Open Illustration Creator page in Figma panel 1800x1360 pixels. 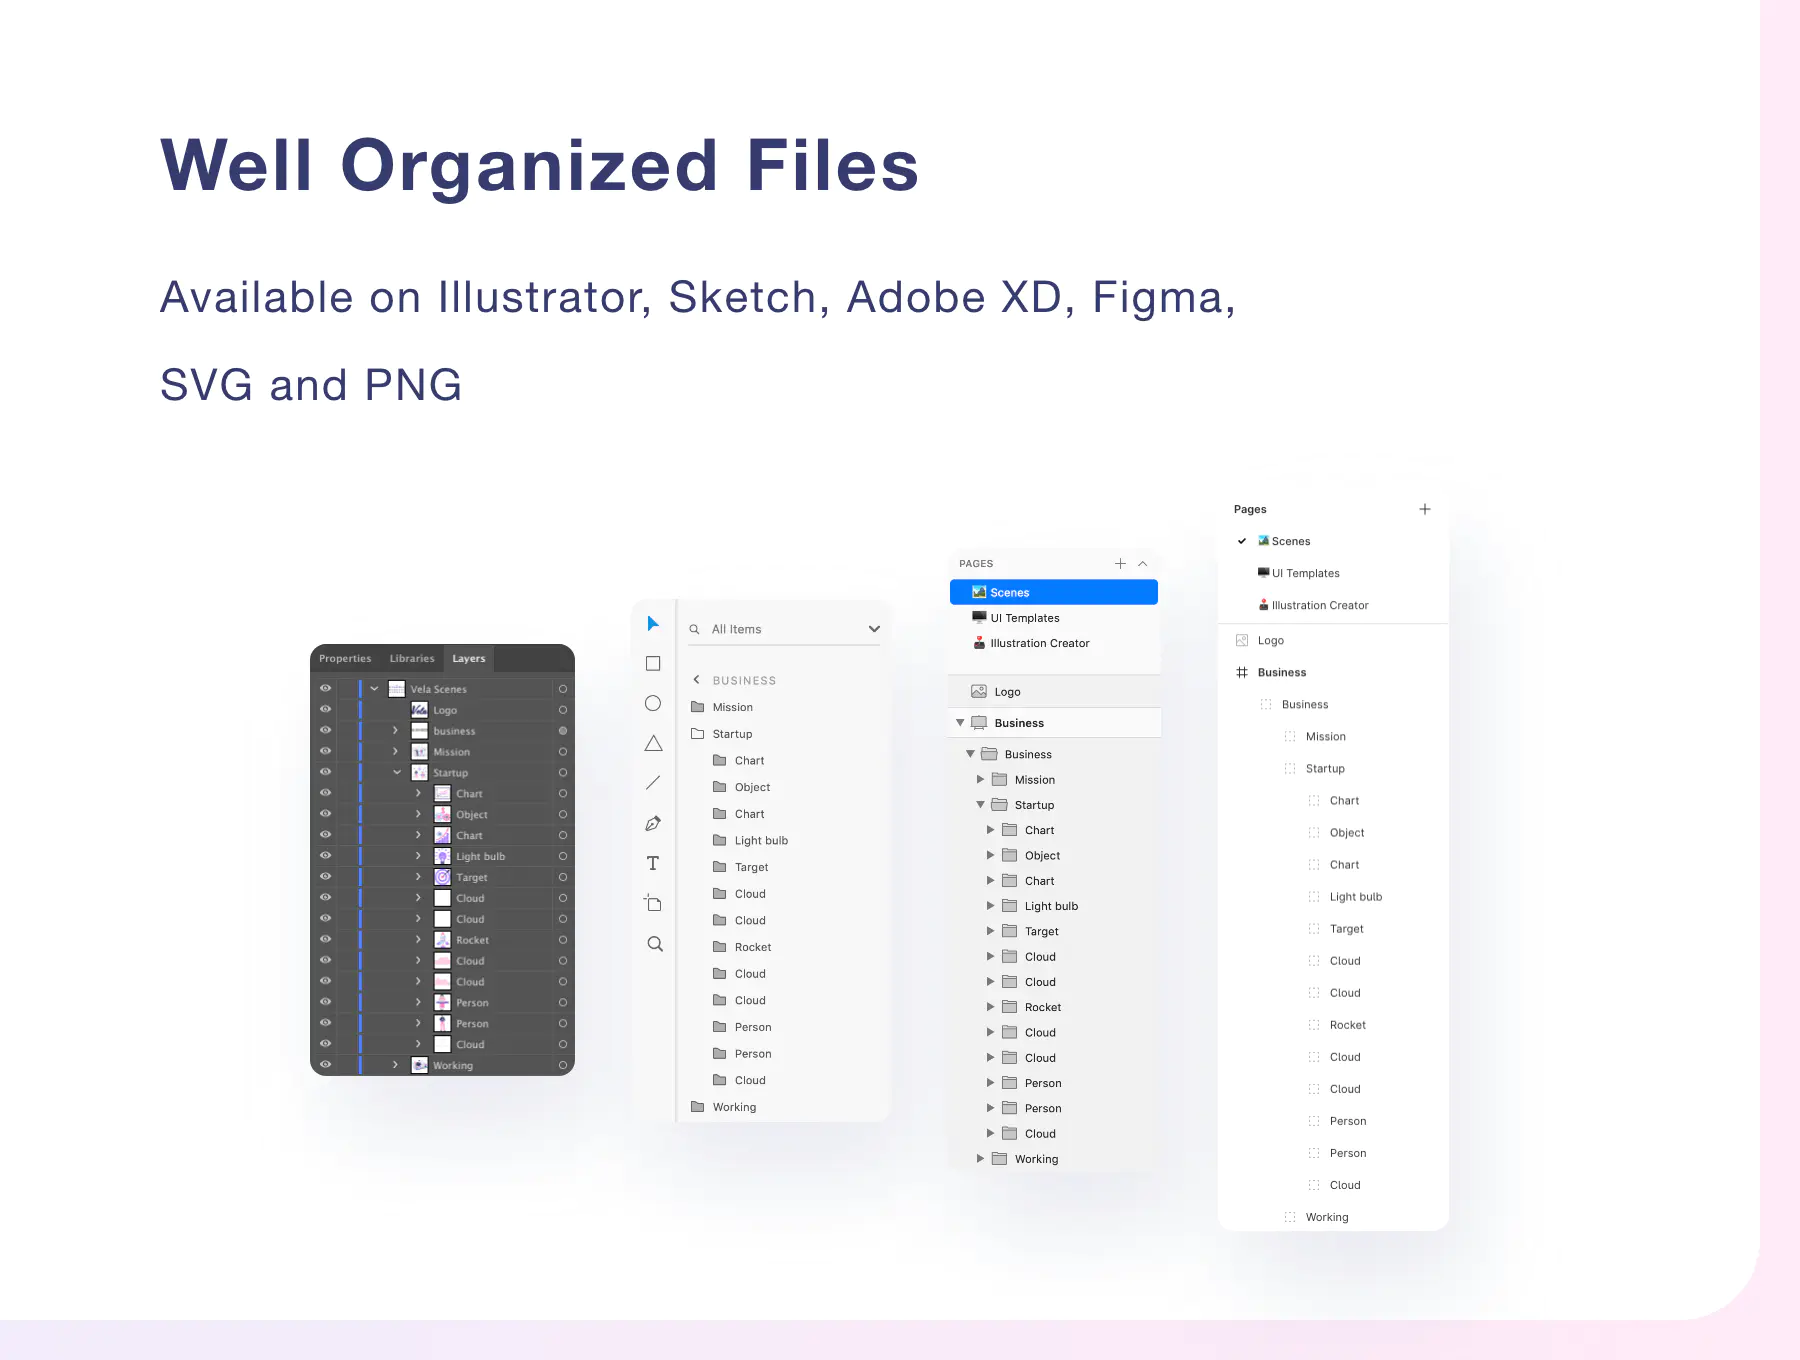click(1333, 605)
